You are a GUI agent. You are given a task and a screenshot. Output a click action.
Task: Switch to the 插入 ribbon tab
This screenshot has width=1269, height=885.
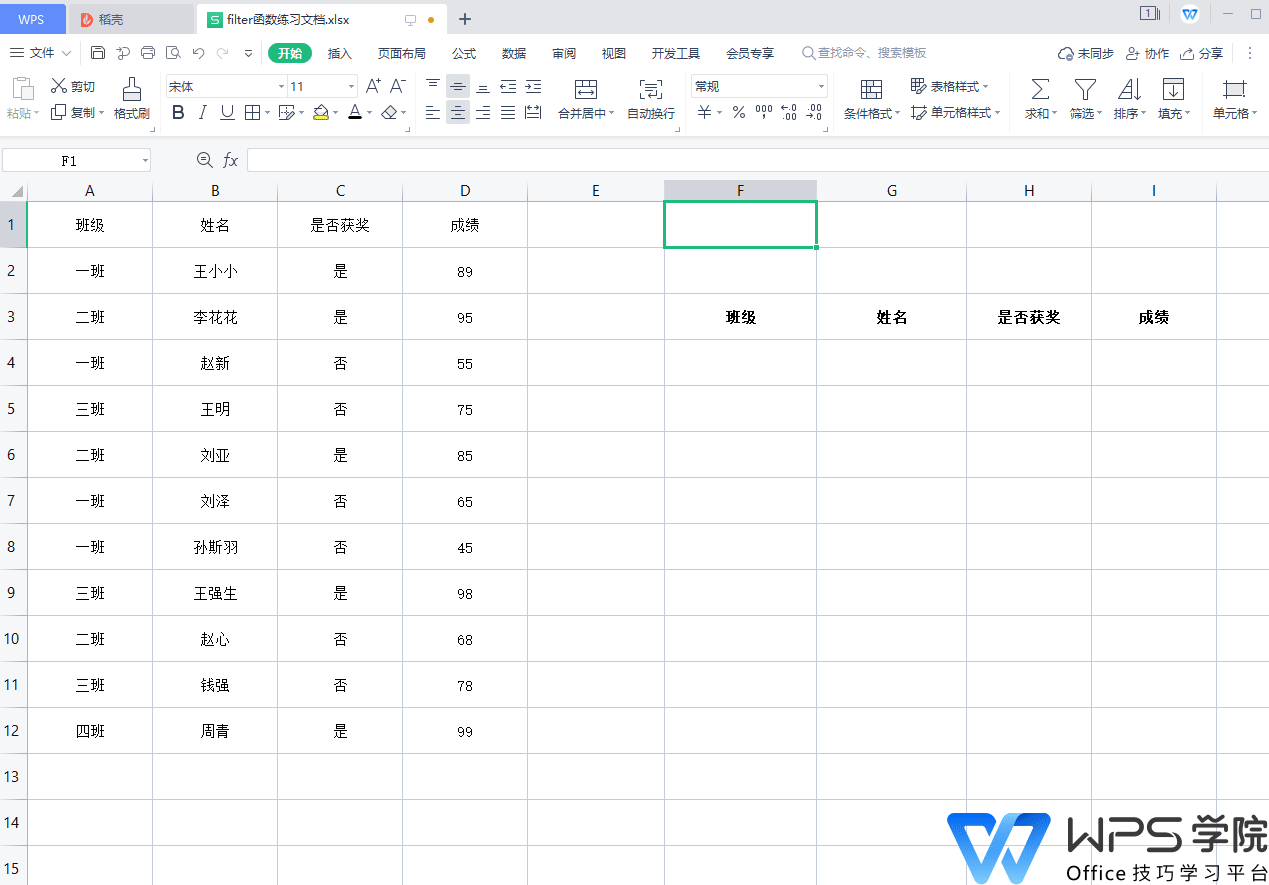pos(340,53)
